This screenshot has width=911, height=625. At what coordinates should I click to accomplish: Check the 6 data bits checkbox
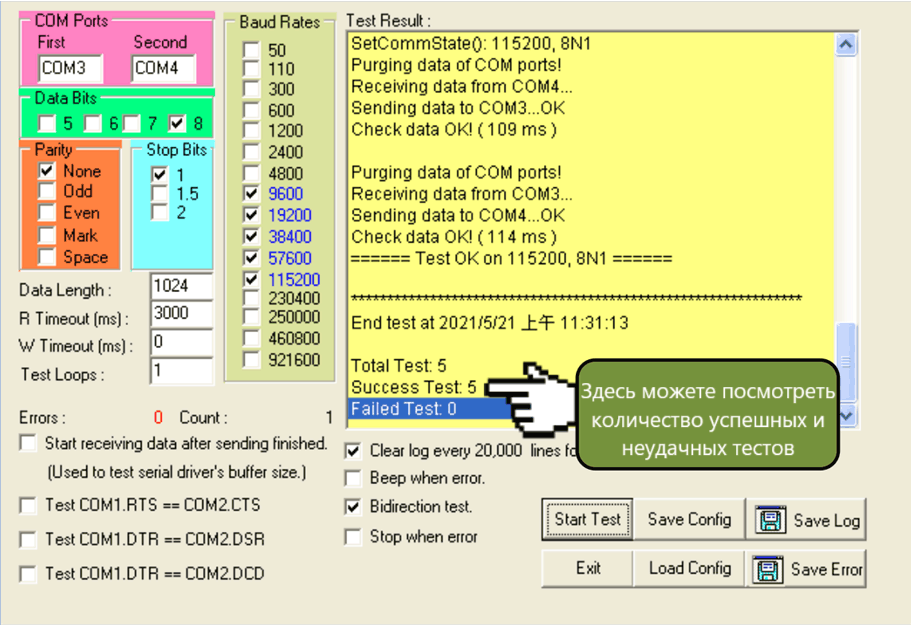(93, 123)
